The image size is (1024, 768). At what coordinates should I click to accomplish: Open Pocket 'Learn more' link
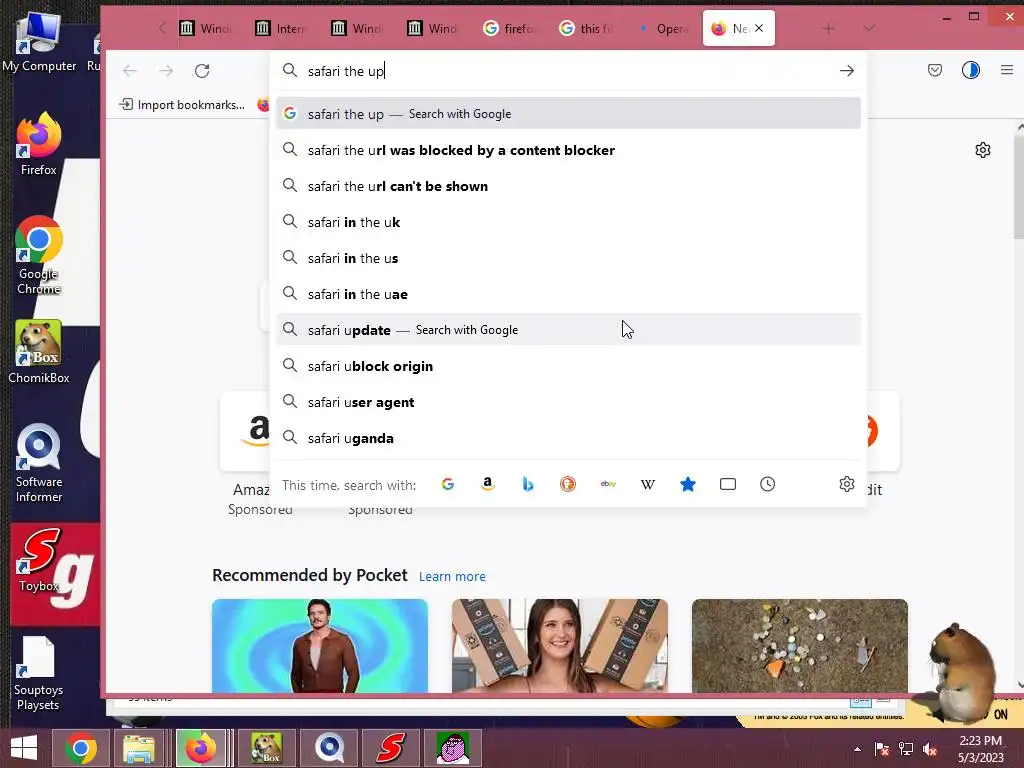pos(452,577)
